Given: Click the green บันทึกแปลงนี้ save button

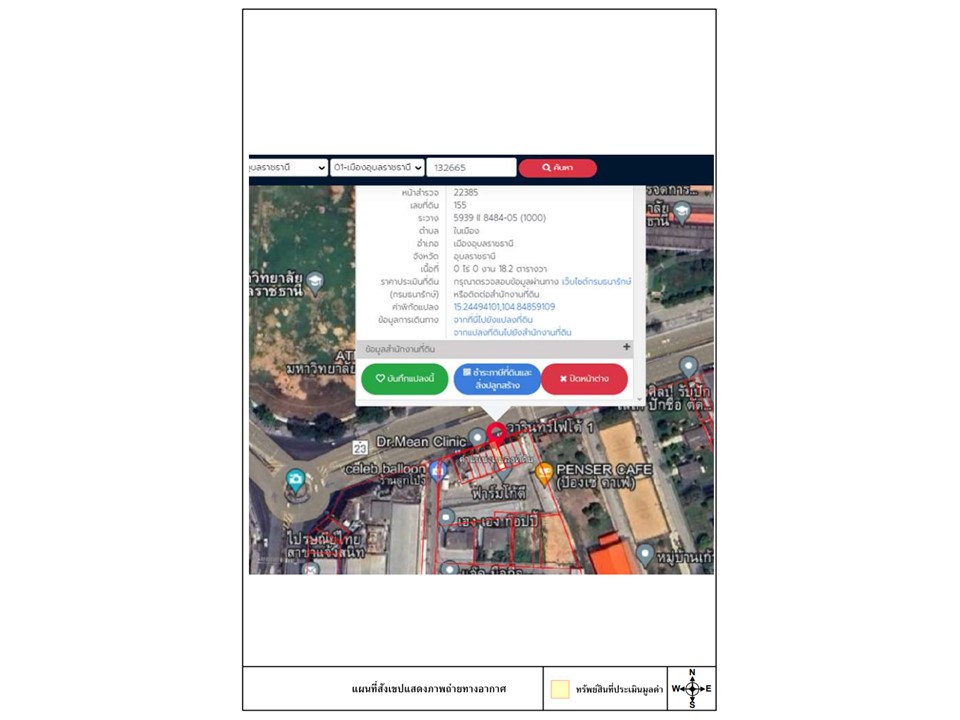Looking at the screenshot, I should [405, 379].
